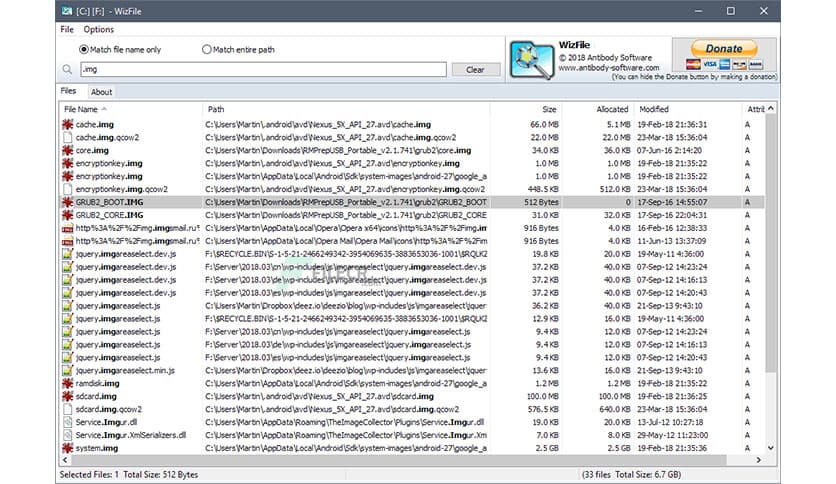Click the vertical scrollbar down arrow

[770, 448]
